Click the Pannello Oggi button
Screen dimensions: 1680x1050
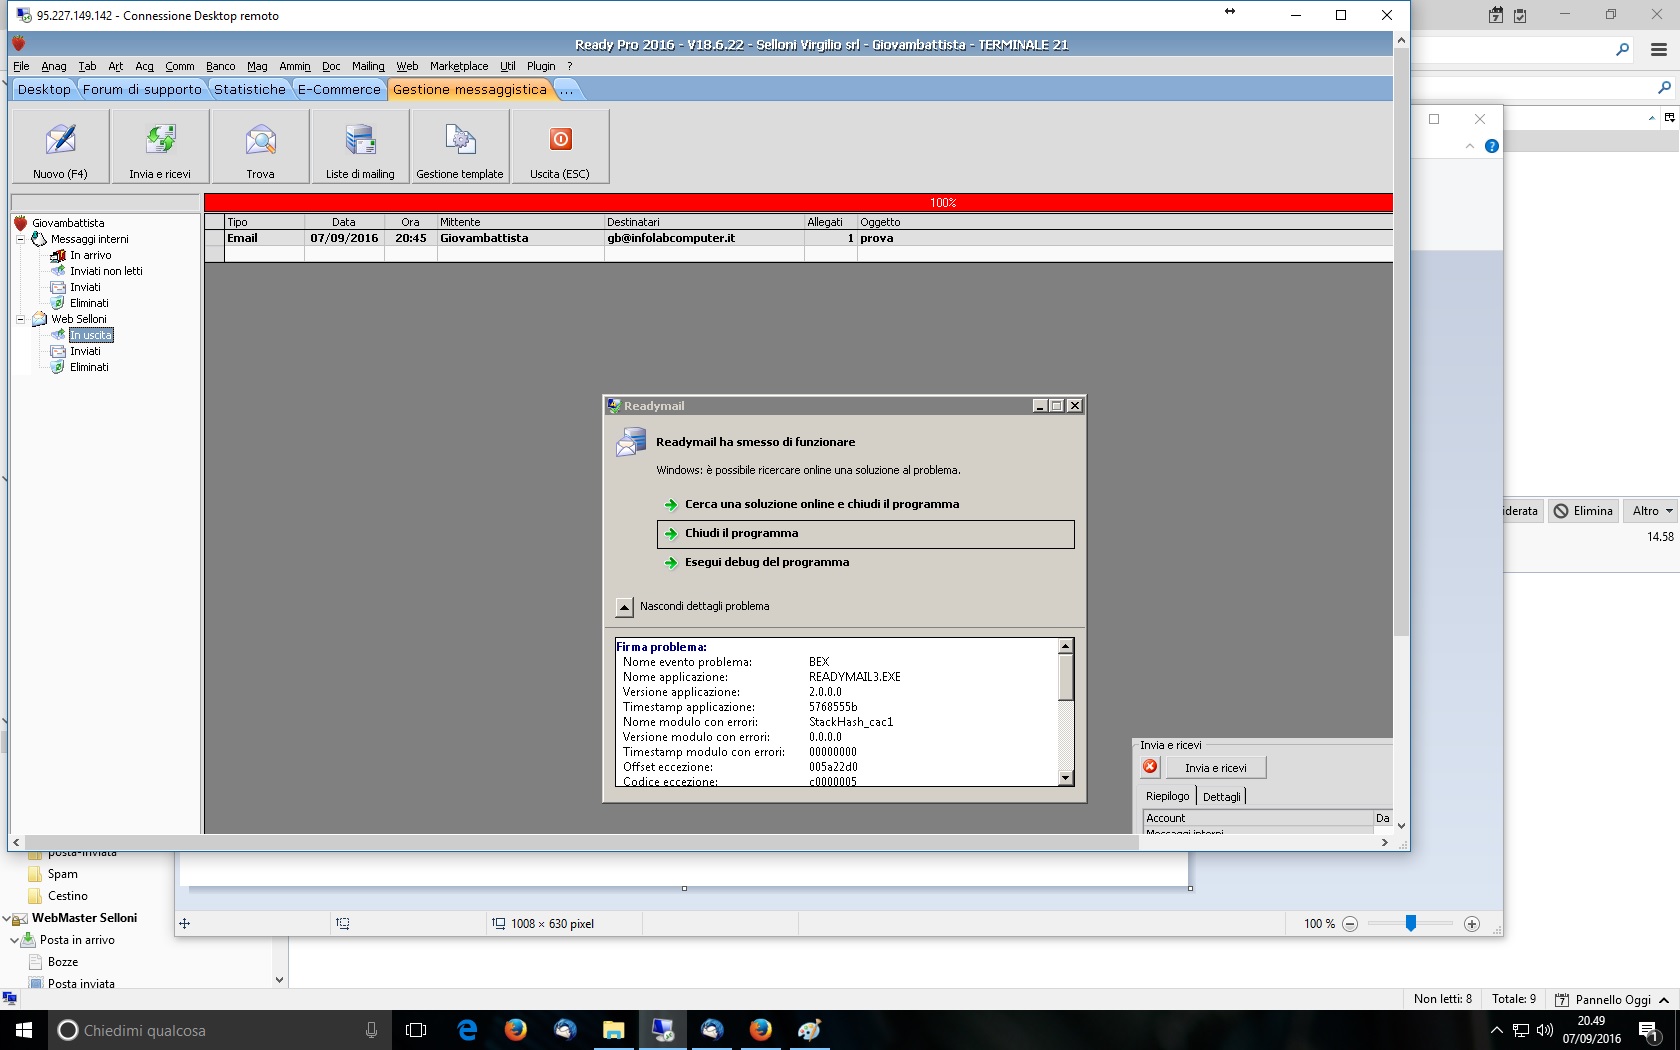[x=1612, y=999]
